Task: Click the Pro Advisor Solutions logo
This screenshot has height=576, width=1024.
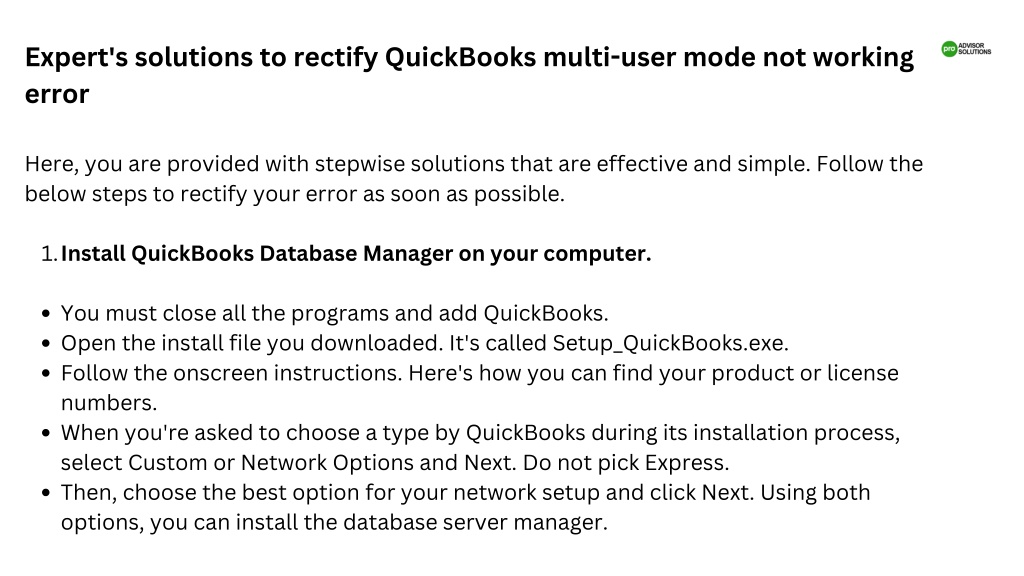Action: (966, 49)
